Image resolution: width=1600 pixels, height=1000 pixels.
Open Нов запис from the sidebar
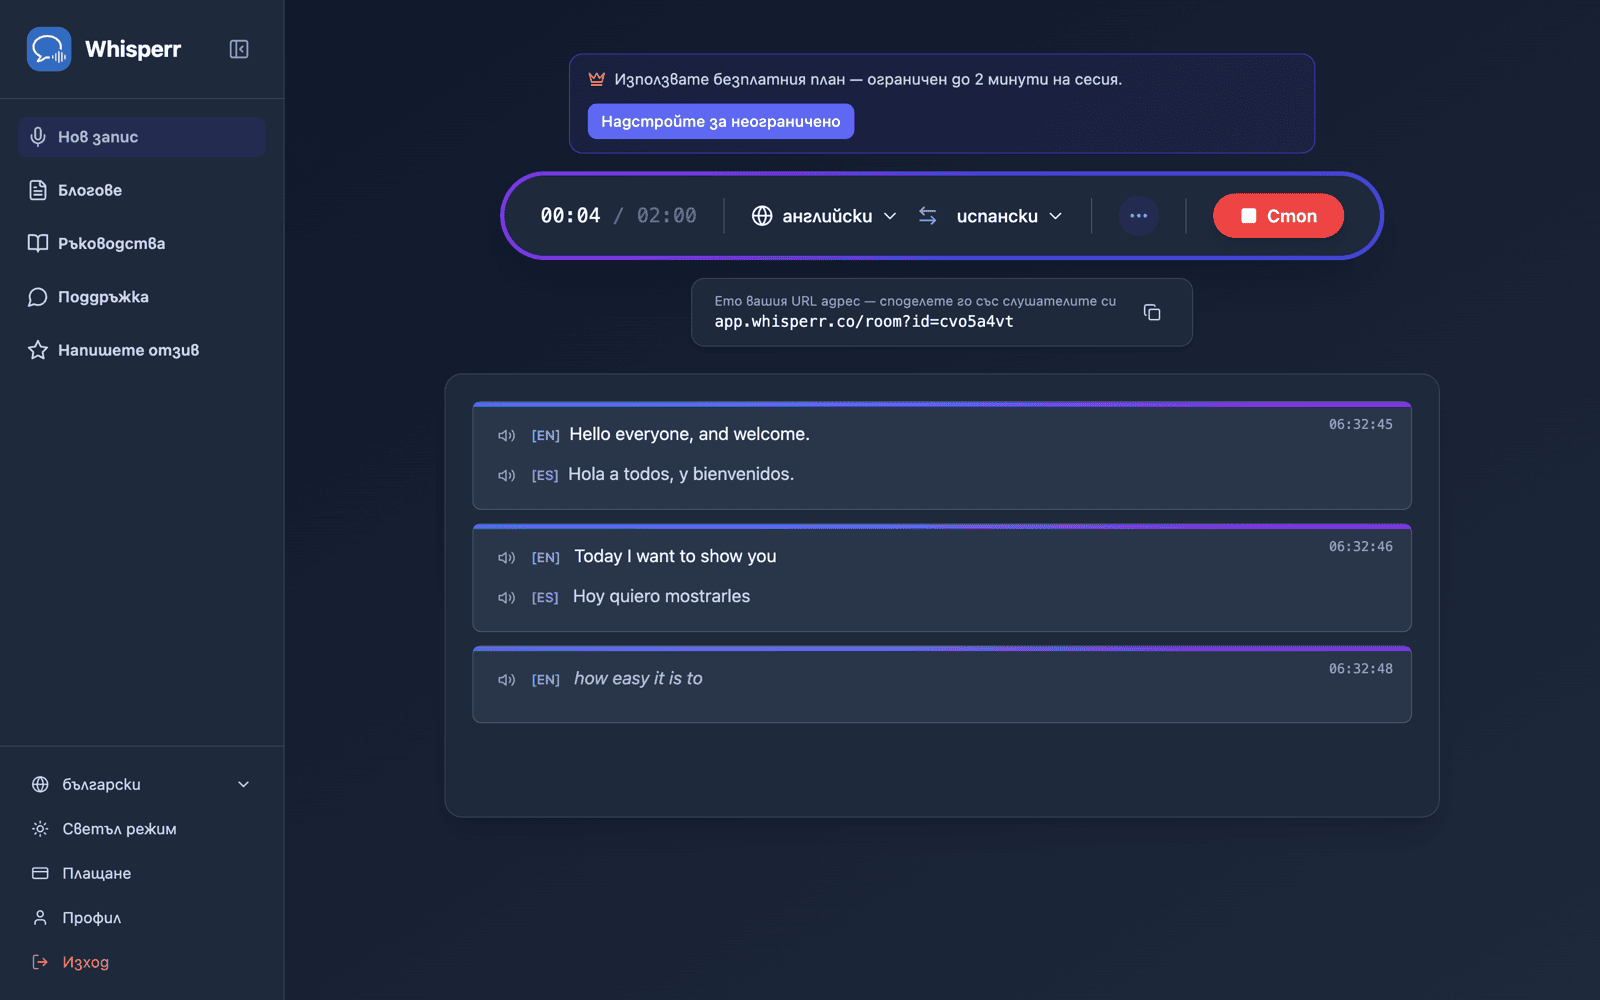click(141, 137)
